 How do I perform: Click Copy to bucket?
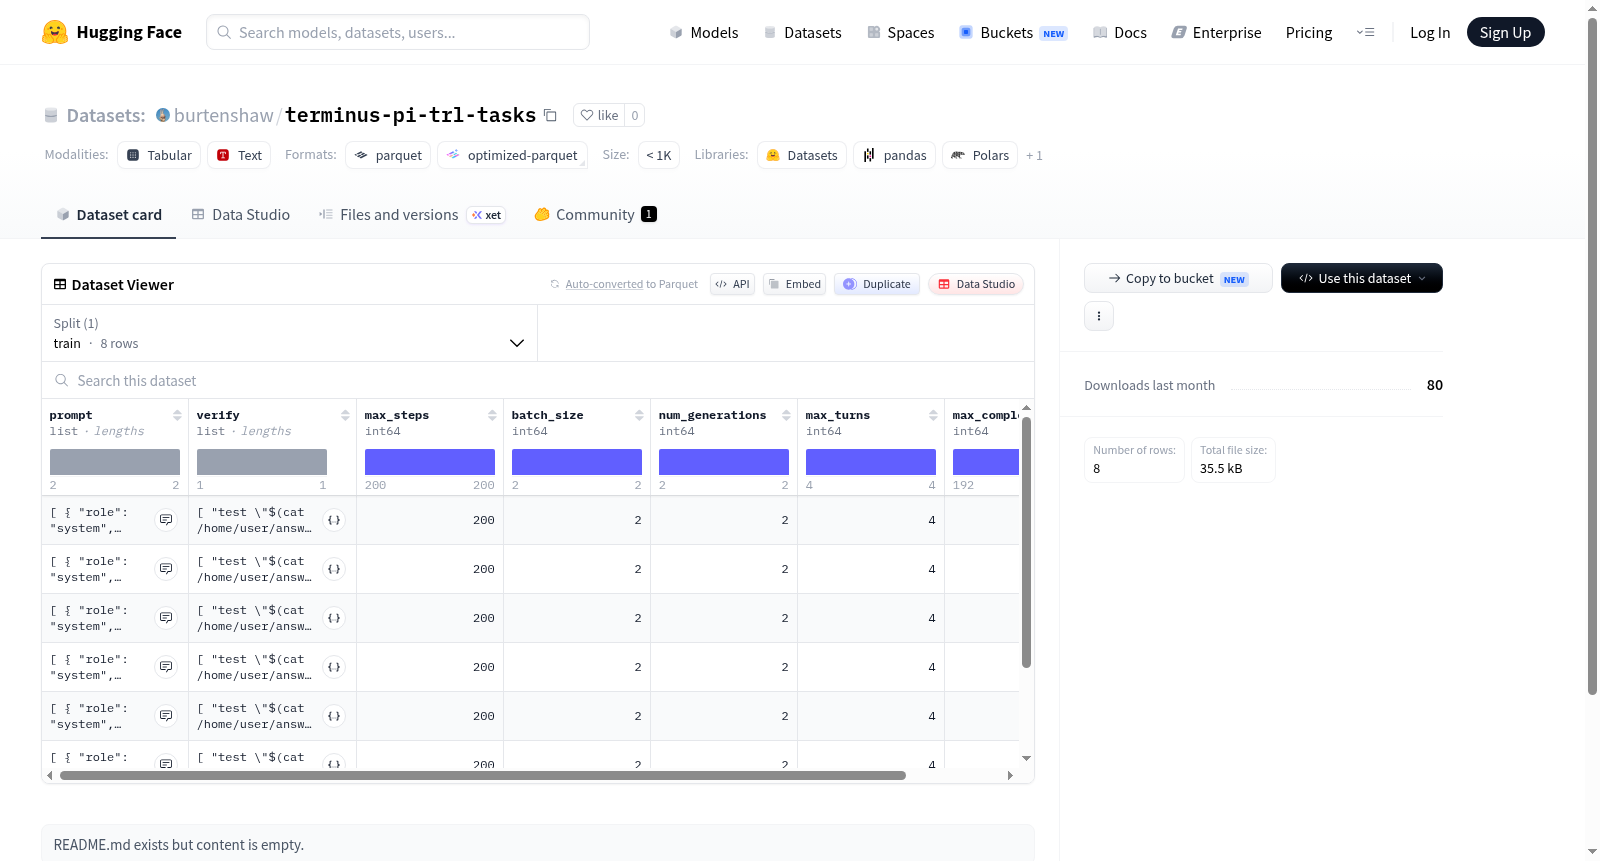tap(1178, 278)
